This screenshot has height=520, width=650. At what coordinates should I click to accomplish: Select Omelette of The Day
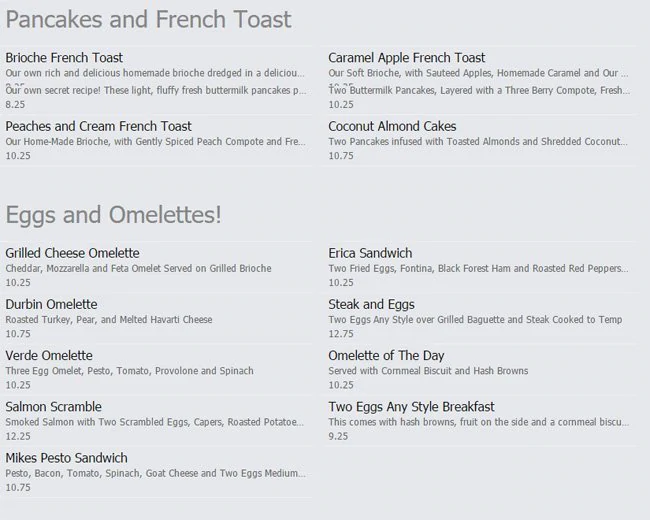[386, 355]
